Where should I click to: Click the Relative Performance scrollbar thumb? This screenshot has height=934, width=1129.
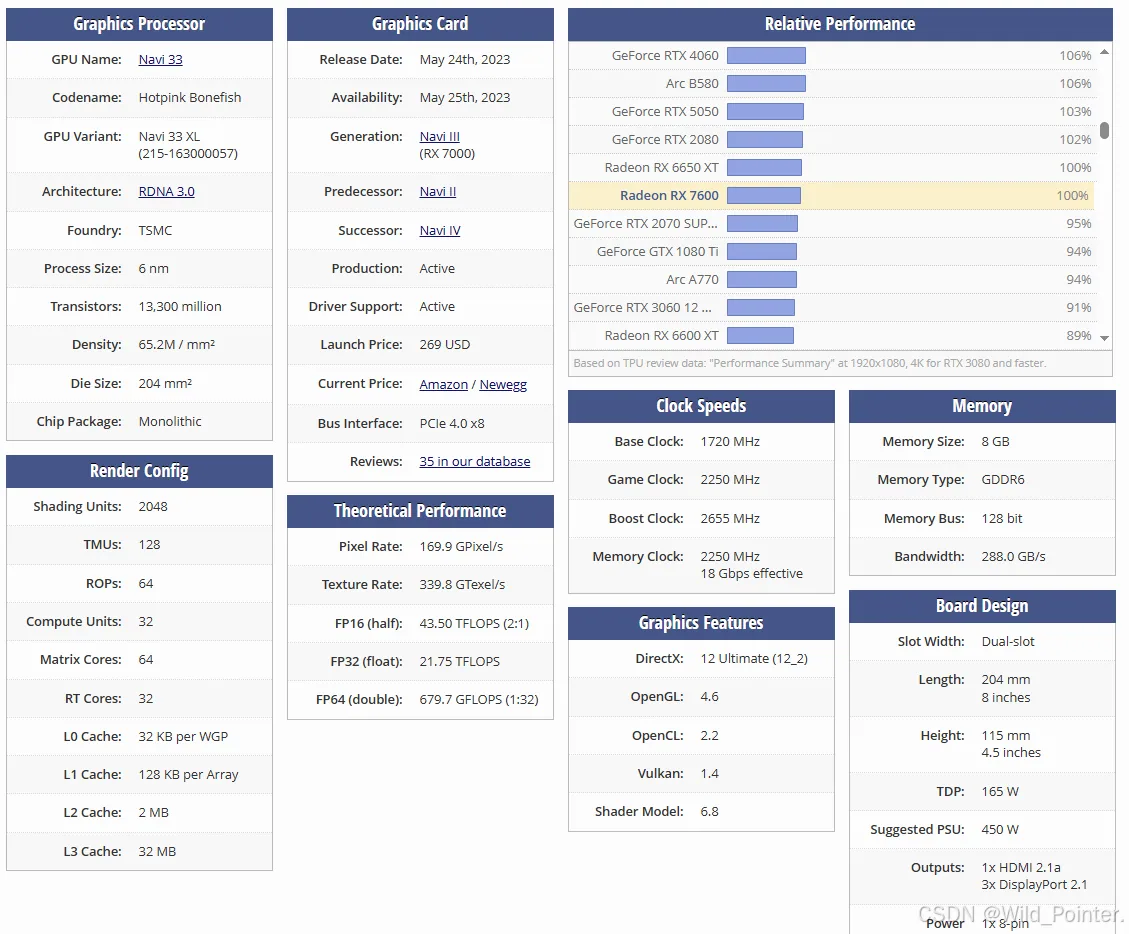click(x=1105, y=130)
